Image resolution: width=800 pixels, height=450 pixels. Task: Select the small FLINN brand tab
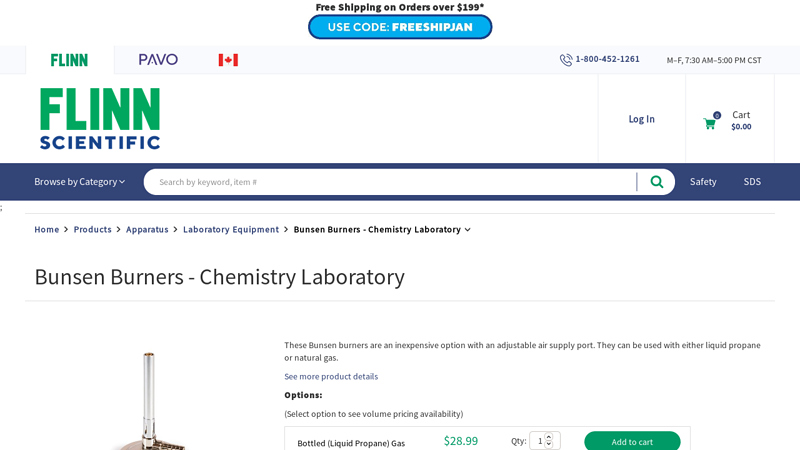point(69,60)
